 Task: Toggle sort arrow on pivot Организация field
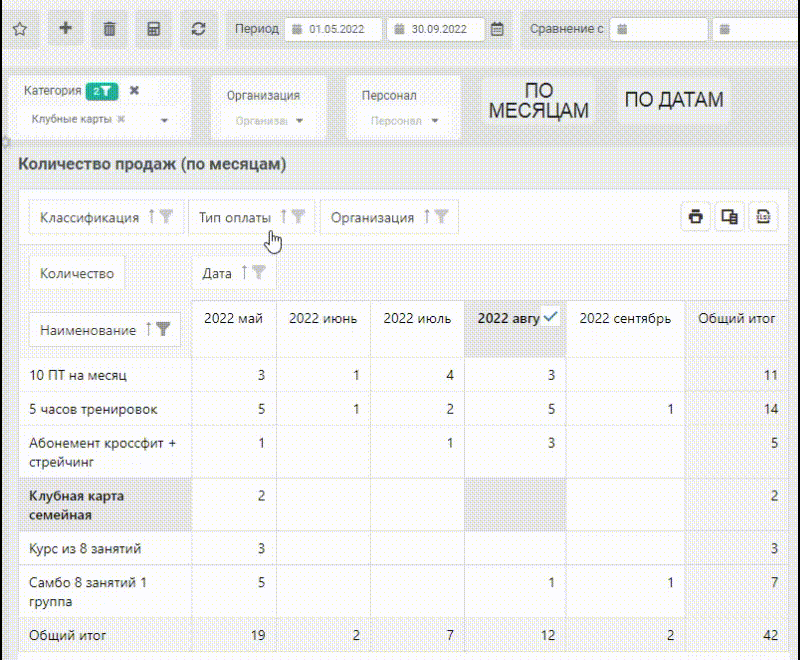[427, 217]
